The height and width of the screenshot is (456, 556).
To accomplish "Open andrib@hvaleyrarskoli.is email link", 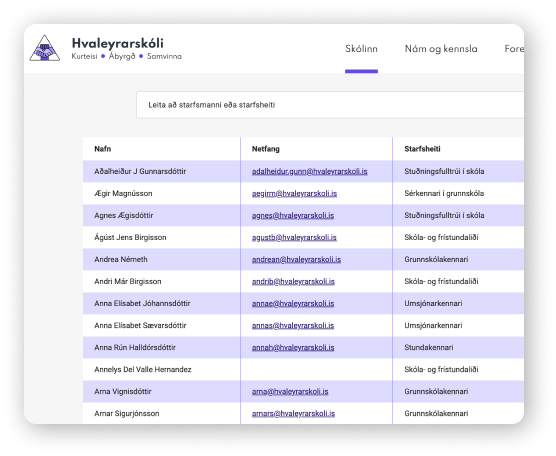I will pos(293,281).
